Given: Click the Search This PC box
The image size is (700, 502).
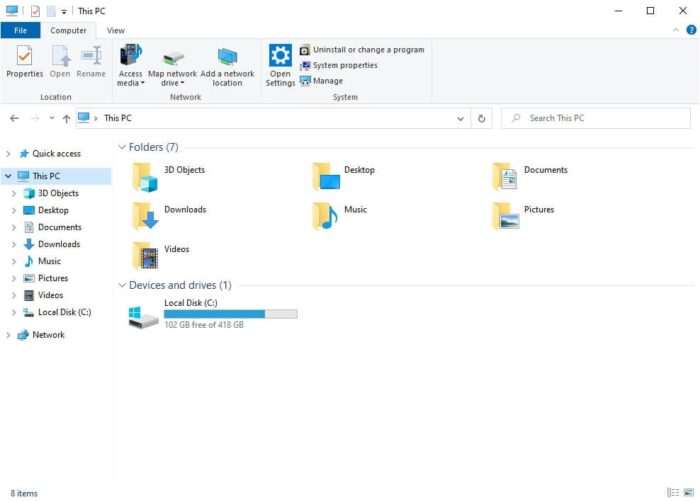Looking at the screenshot, I should [596, 118].
